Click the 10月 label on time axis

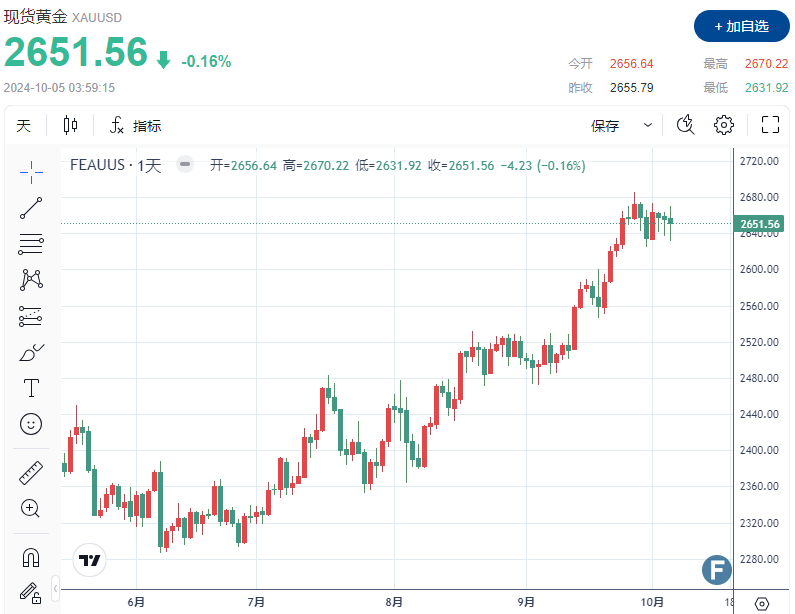coord(652,602)
